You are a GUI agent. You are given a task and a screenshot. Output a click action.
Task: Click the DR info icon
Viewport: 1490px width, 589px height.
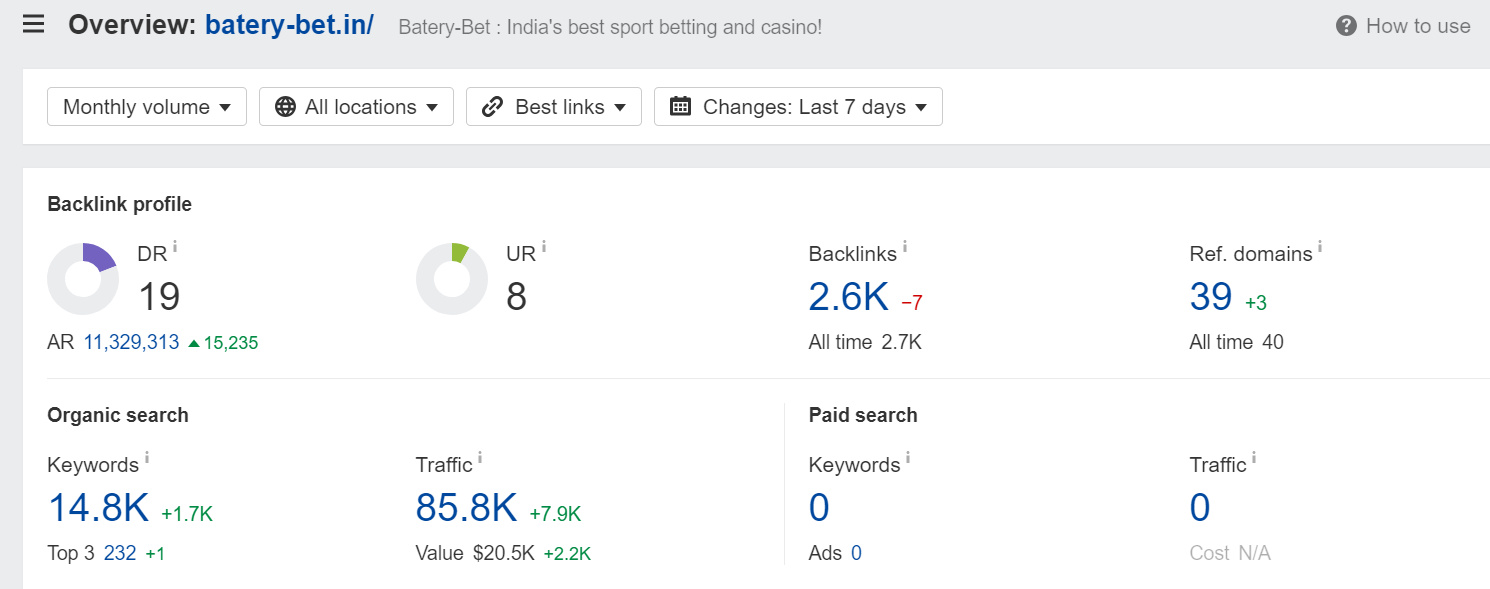pyautogui.click(x=175, y=246)
